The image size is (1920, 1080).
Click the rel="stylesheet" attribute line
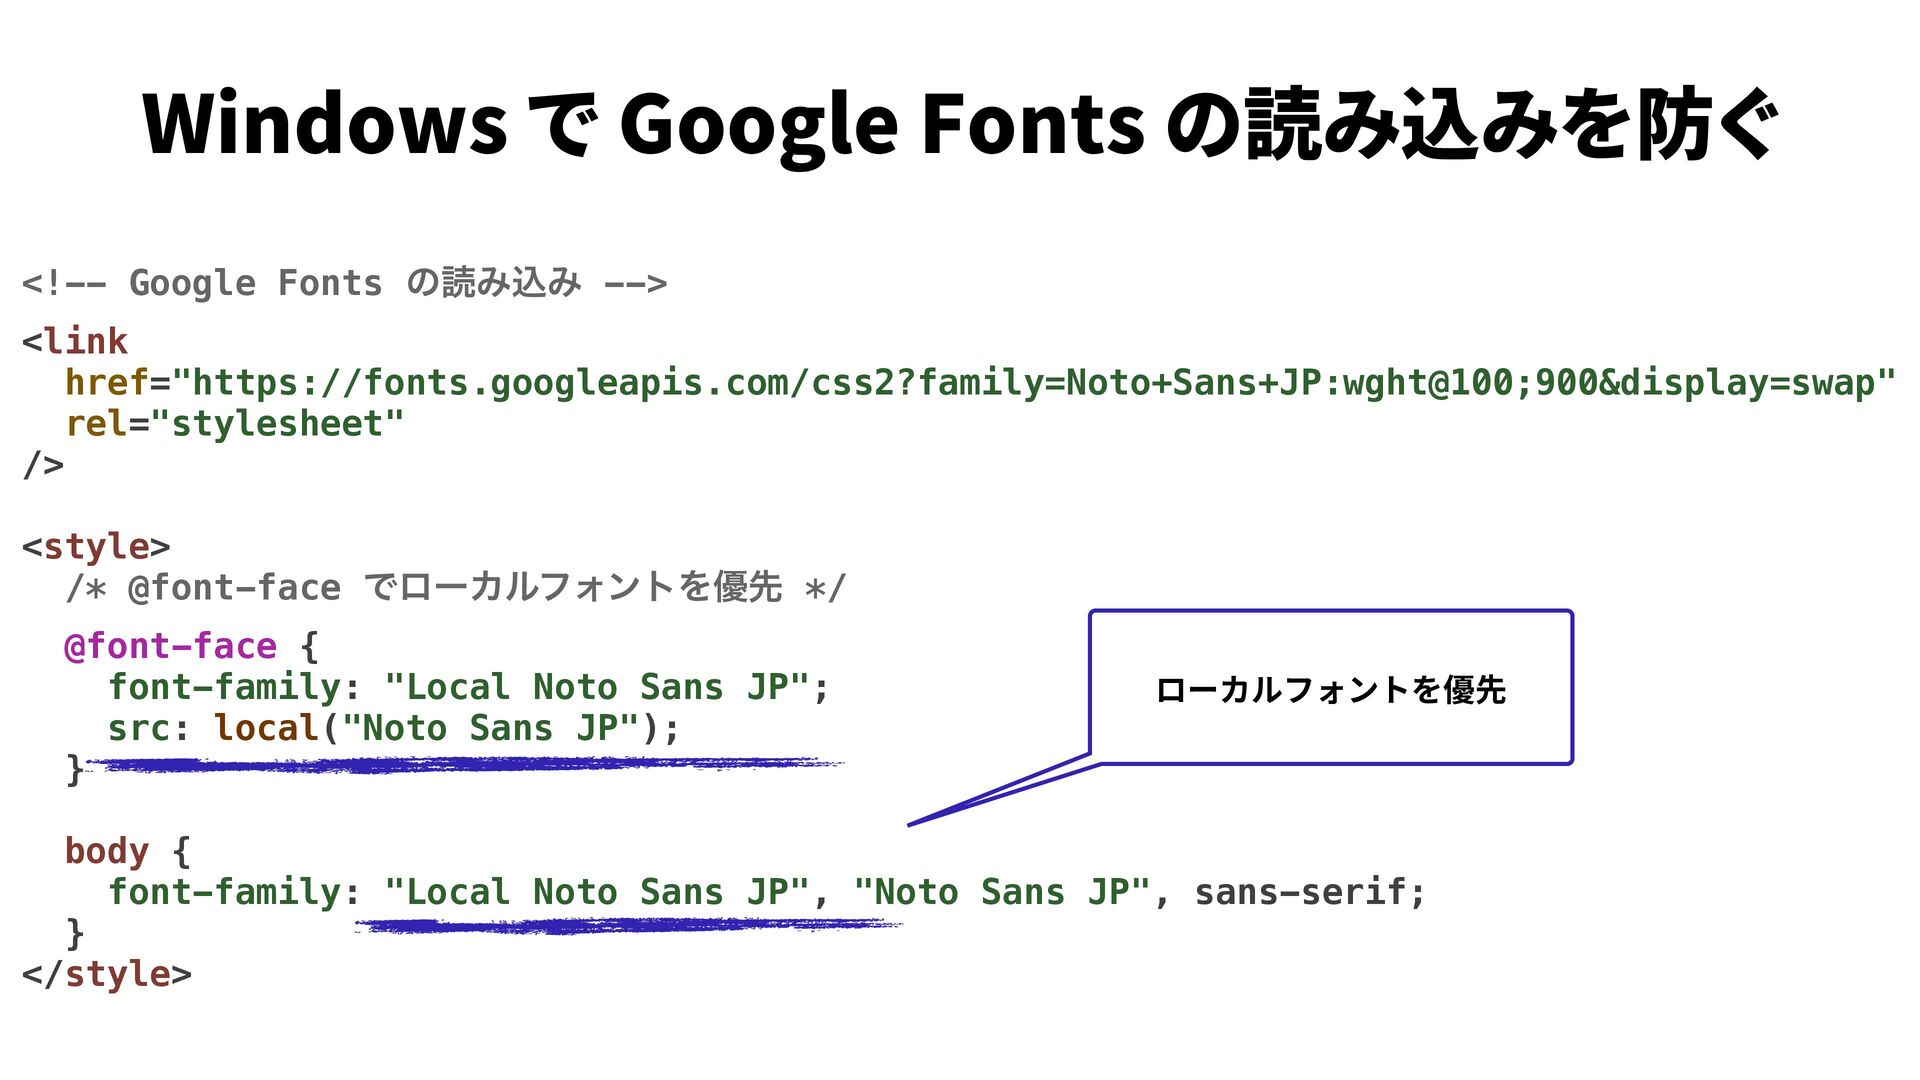click(x=235, y=424)
